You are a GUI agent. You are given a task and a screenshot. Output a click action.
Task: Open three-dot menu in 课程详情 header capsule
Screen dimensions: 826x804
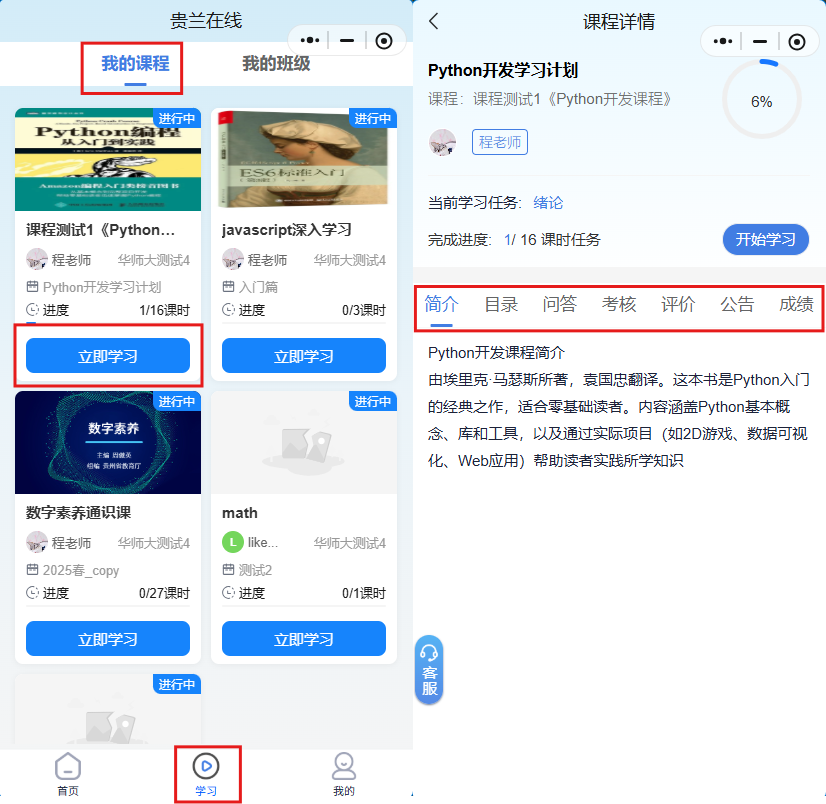click(724, 41)
